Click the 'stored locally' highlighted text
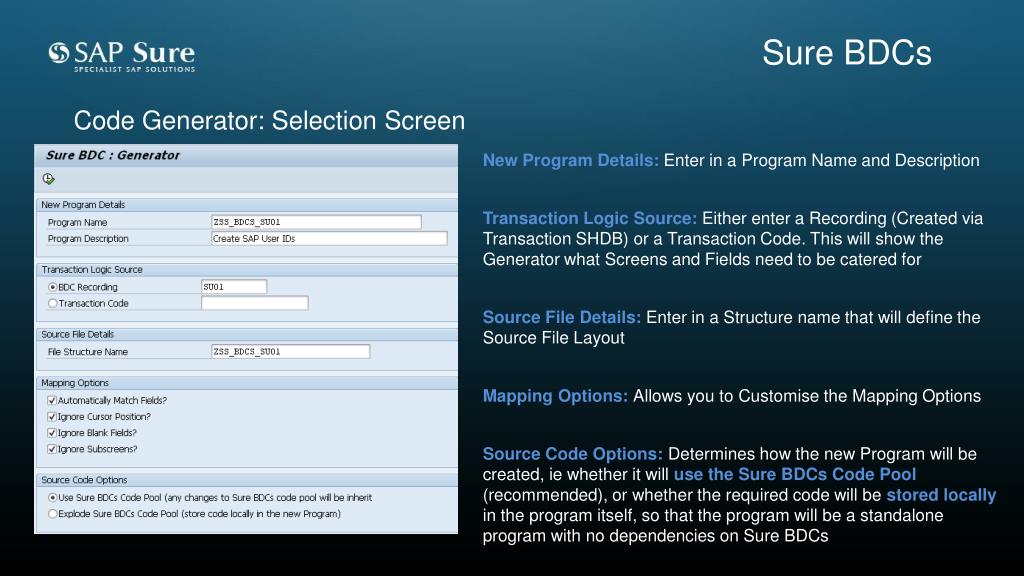The width and height of the screenshot is (1024, 576). (941, 495)
